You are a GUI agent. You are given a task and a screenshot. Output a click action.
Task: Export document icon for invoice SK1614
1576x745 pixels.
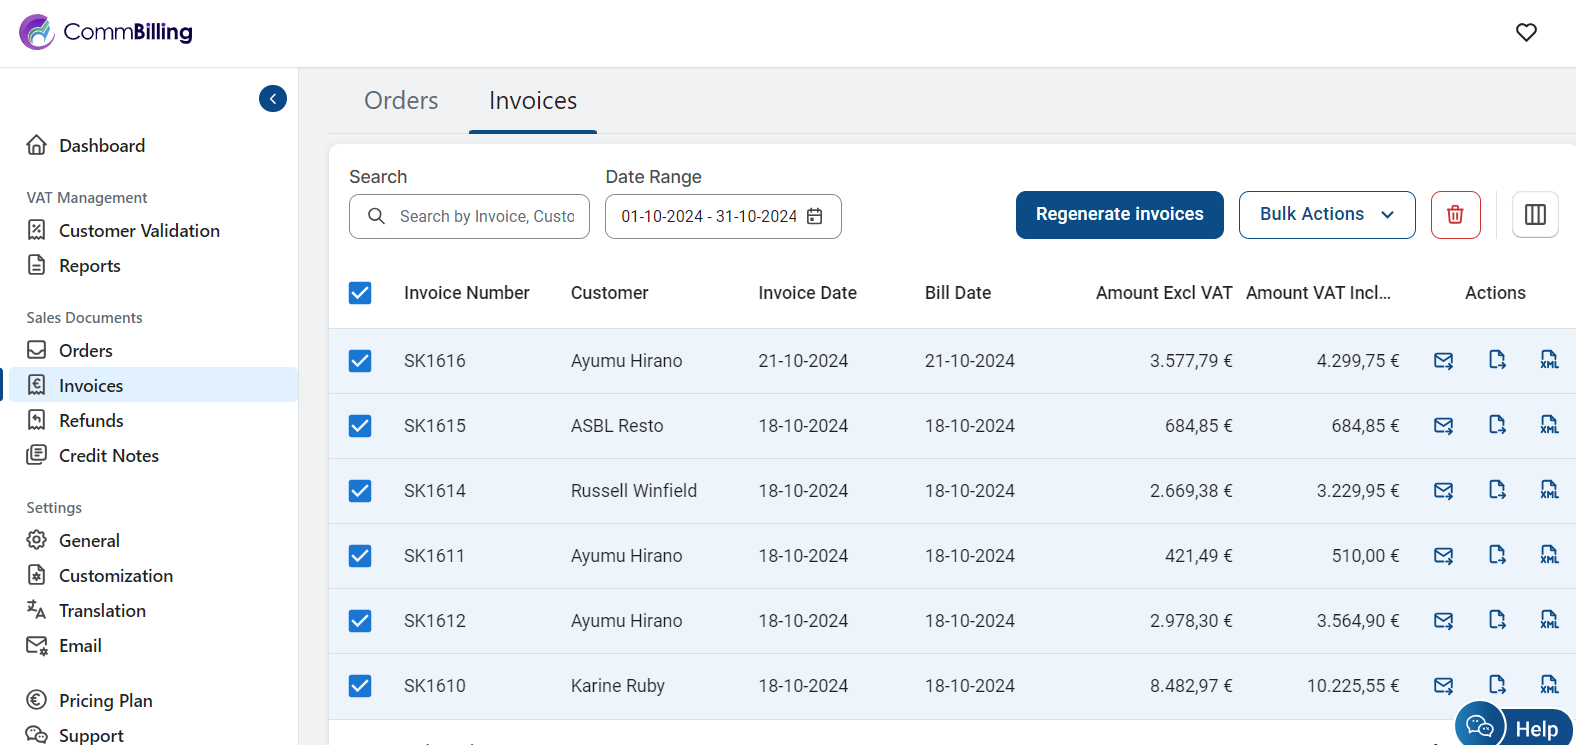[1497, 490]
